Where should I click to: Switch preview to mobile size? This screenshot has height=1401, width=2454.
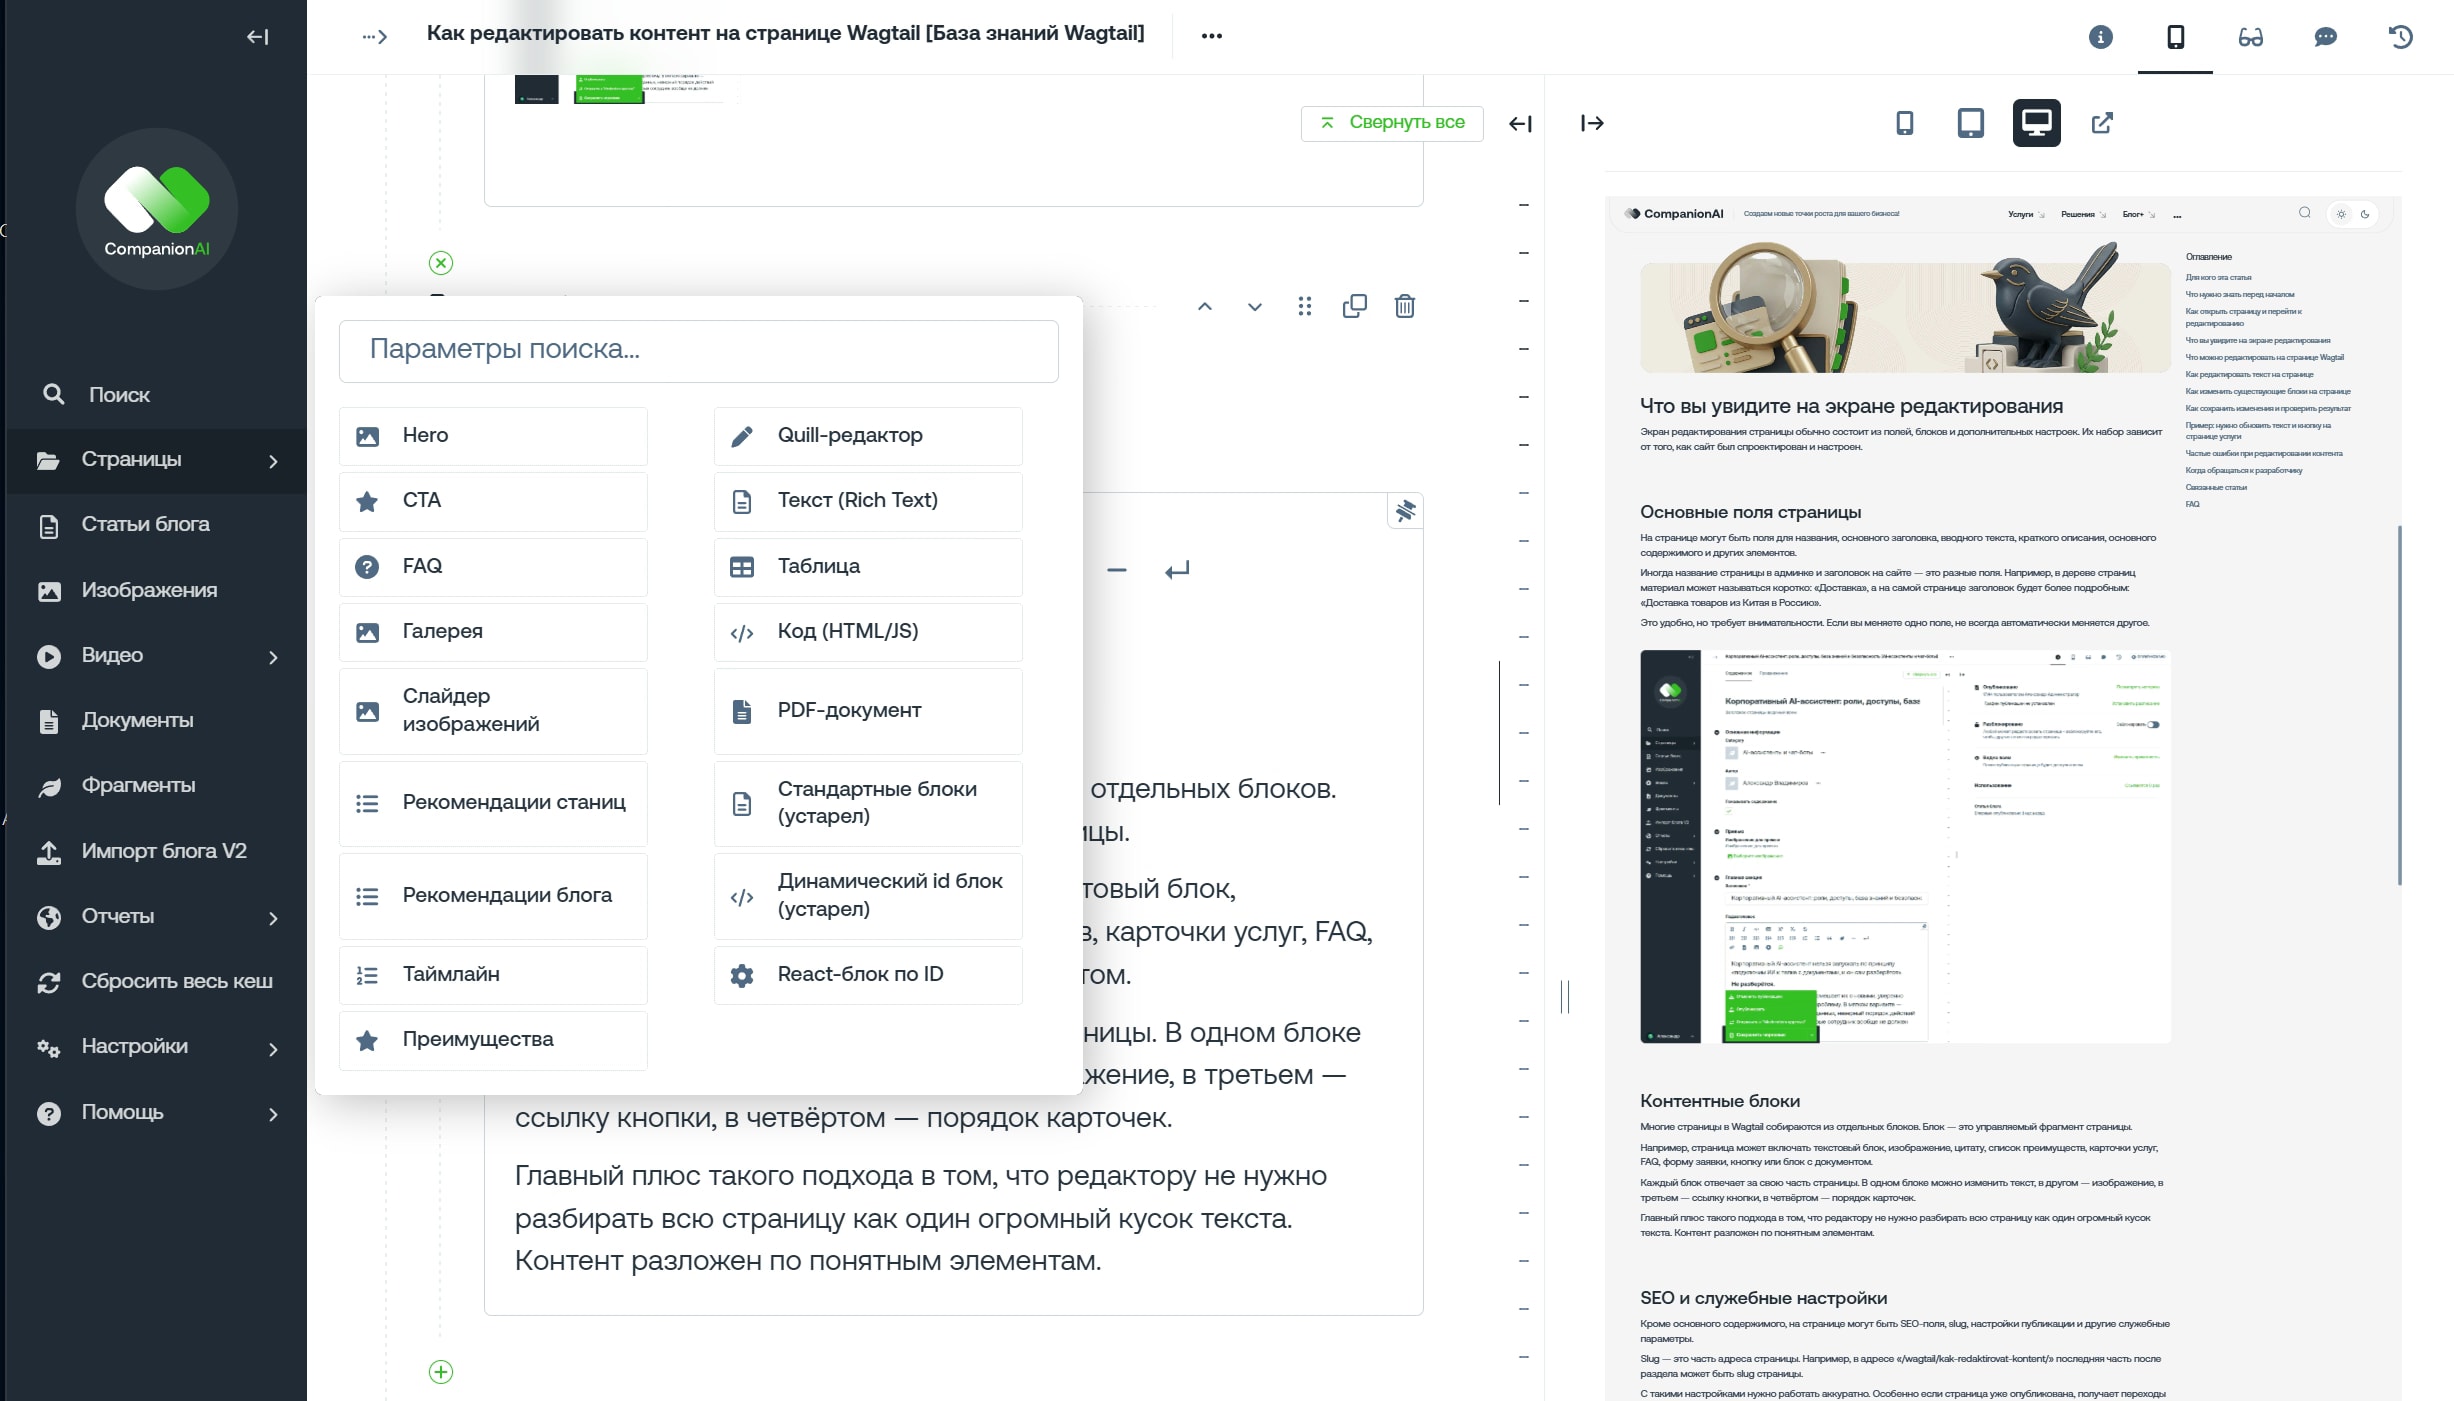(1905, 123)
